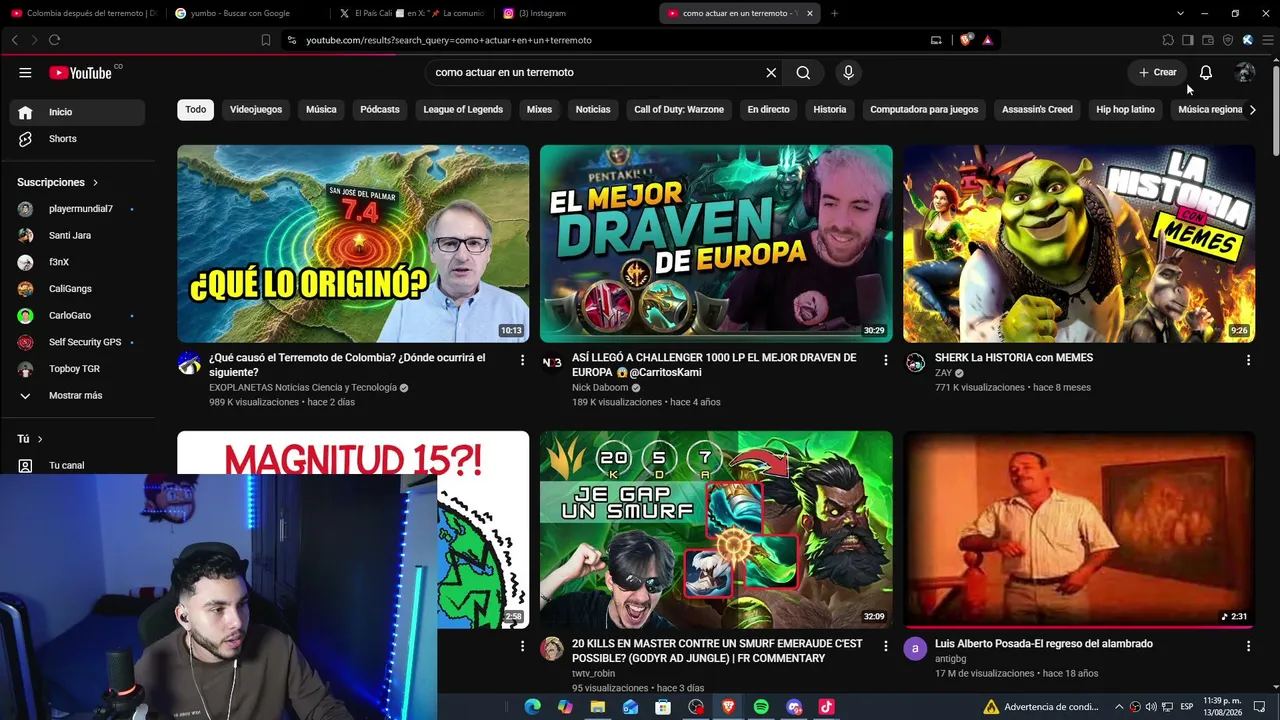Click the Crear button
The height and width of the screenshot is (720, 1280).
click(x=1157, y=72)
